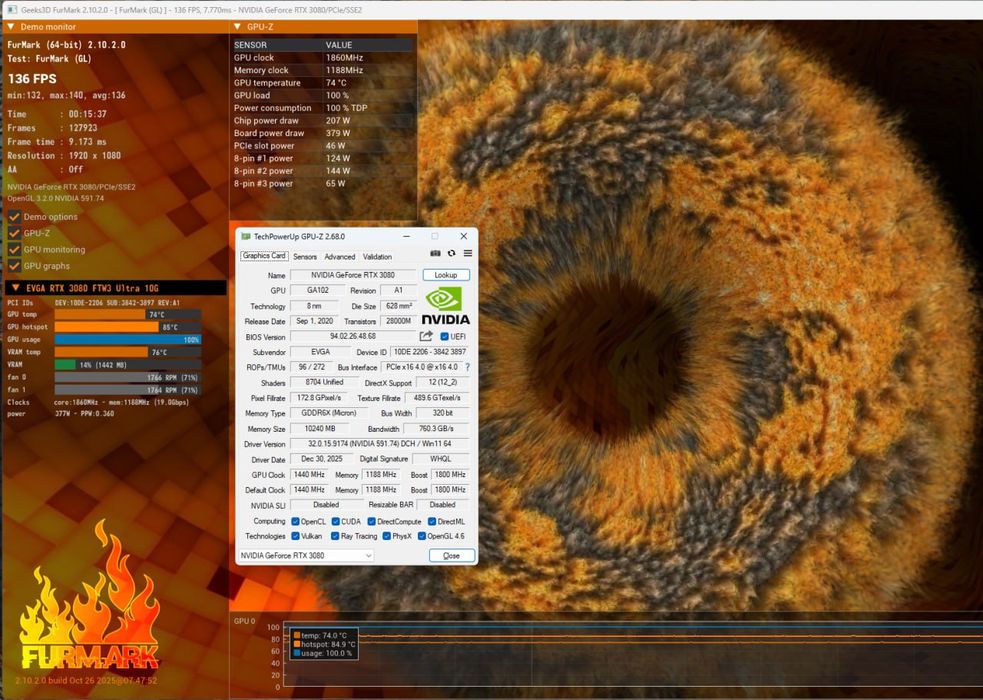Viewport: 983px width, 700px height.
Task: Click the VRAM 14% (1442 MB) bar
Action: click(x=128, y=365)
